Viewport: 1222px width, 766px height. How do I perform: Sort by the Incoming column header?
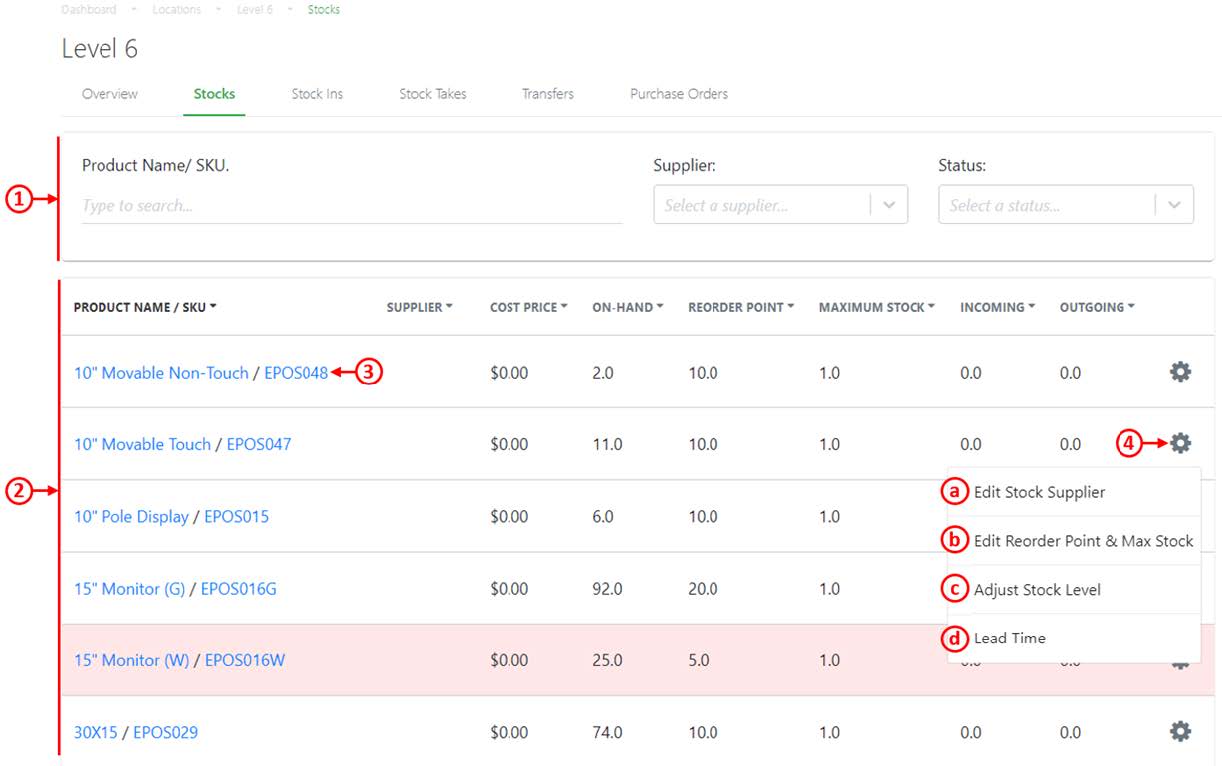[997, 307]
